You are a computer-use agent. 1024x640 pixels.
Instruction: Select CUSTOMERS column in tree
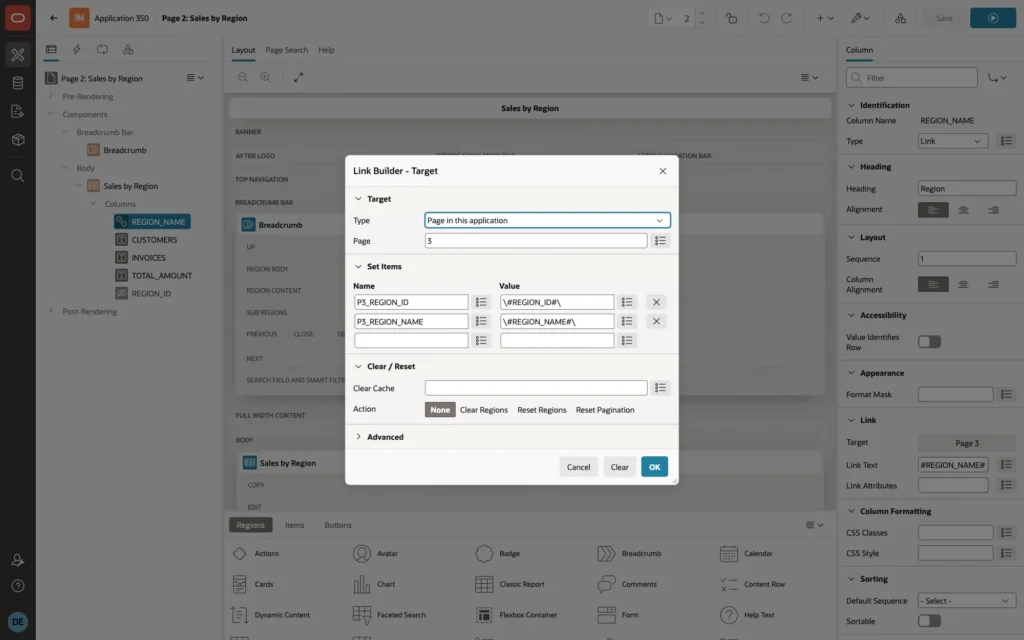point(154,240)
